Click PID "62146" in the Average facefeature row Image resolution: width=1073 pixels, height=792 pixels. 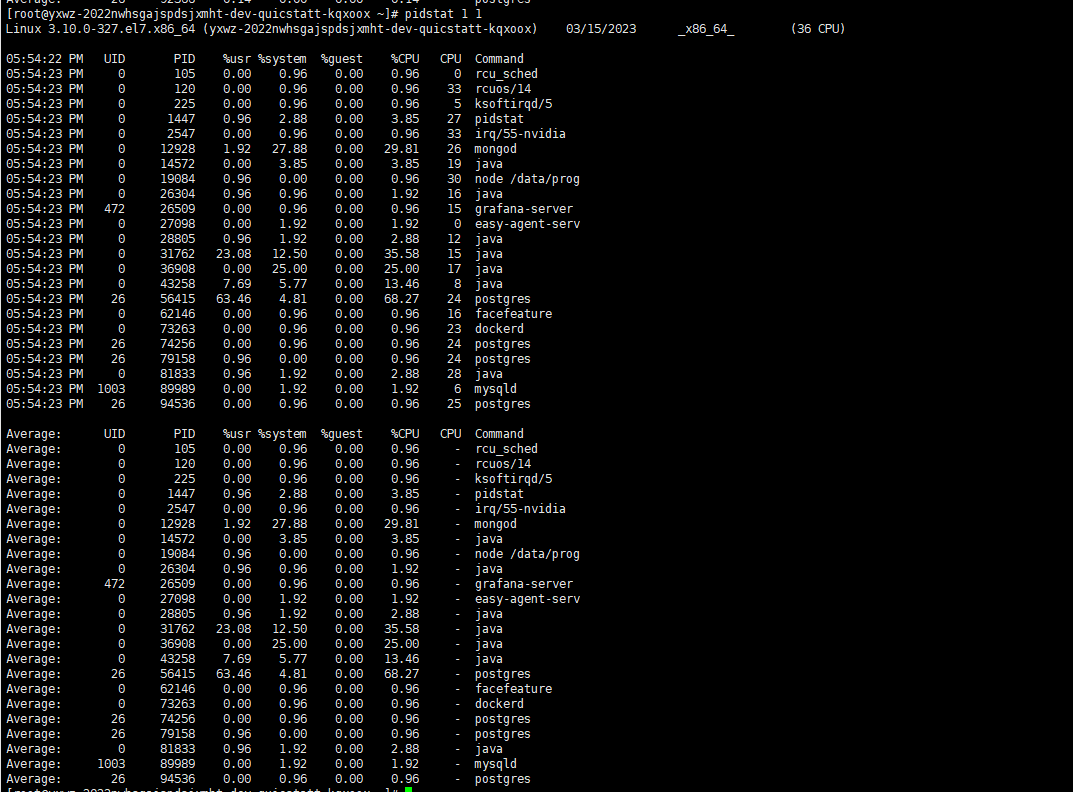[177, 689]
